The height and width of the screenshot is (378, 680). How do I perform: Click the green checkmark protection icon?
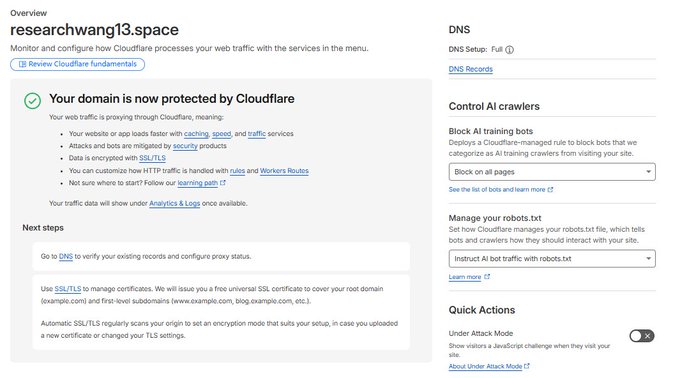pos(33,101)
